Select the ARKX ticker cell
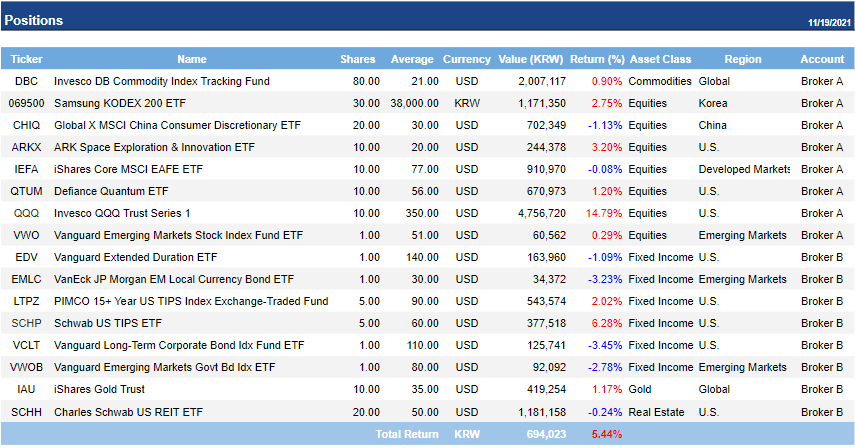The height and width of the screenshot is (448, 855). point(26,147)
